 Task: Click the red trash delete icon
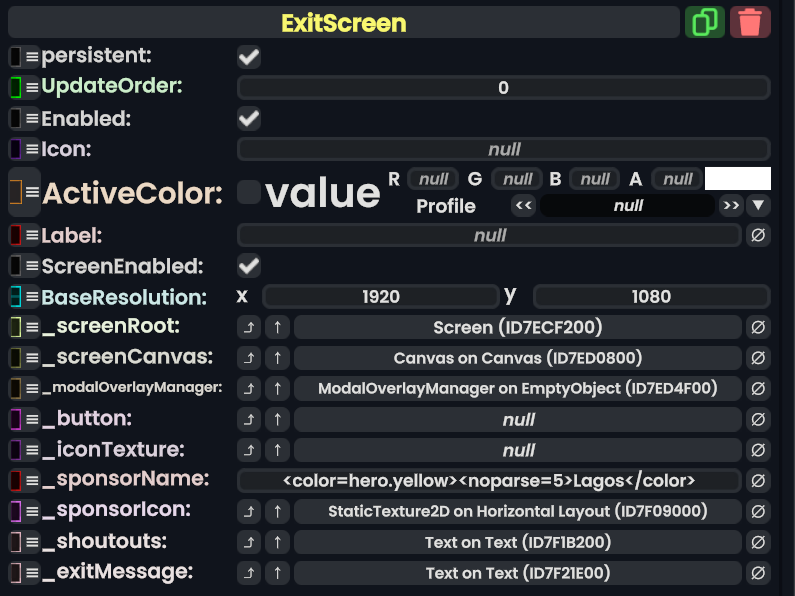tap(750, 22)
